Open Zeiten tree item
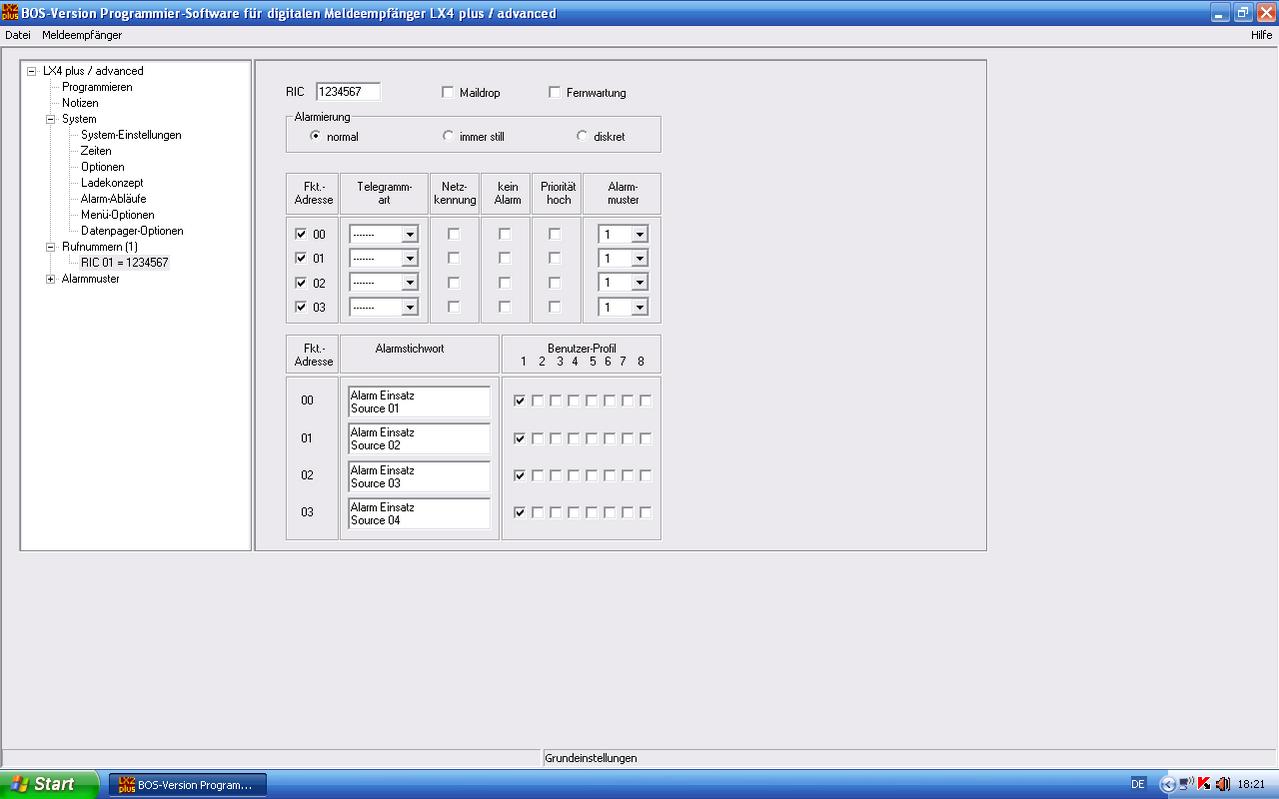The width and height of the screenshot is (1279, 799). point(96,151)
